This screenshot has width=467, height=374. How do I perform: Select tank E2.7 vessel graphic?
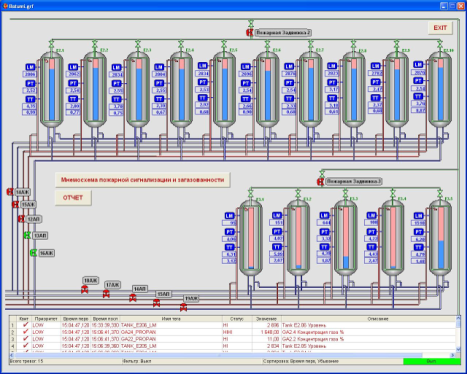311,90
